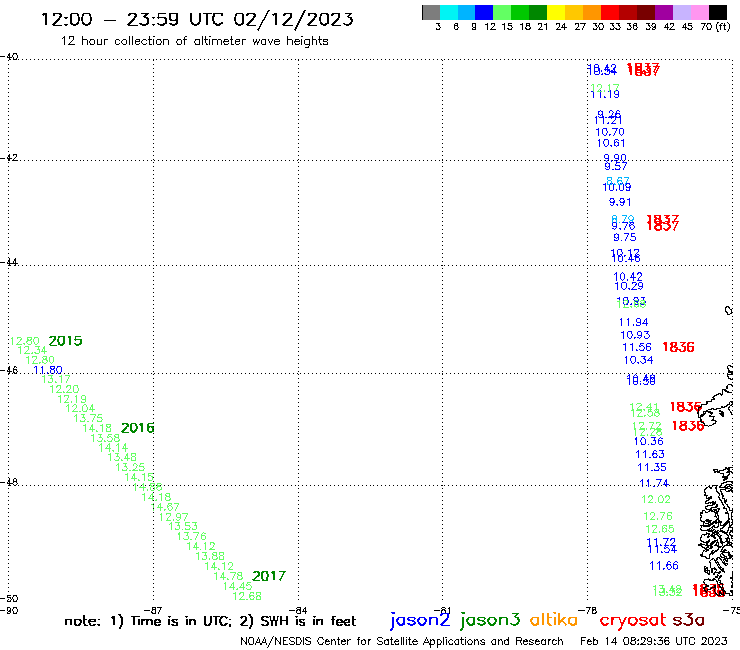The image size is (740, 650).
Task: Click the 2016 time label
Action: 137,428
